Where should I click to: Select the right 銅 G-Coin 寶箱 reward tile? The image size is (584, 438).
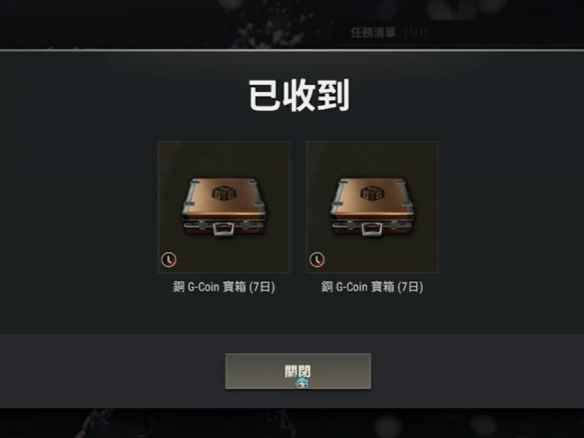(372, 207)
